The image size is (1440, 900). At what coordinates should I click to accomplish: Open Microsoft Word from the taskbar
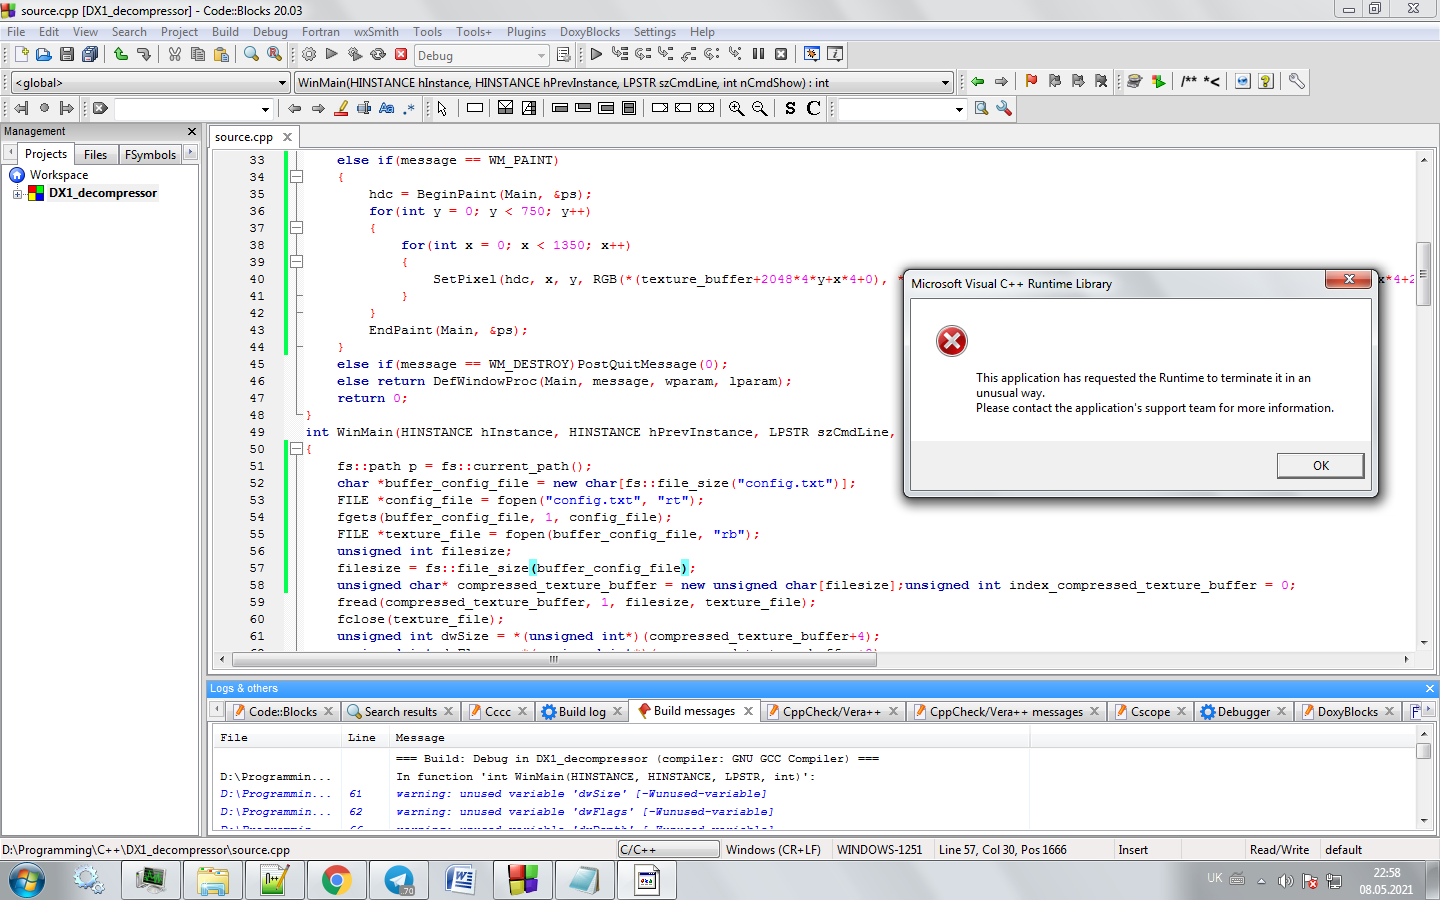pos(461,880)
